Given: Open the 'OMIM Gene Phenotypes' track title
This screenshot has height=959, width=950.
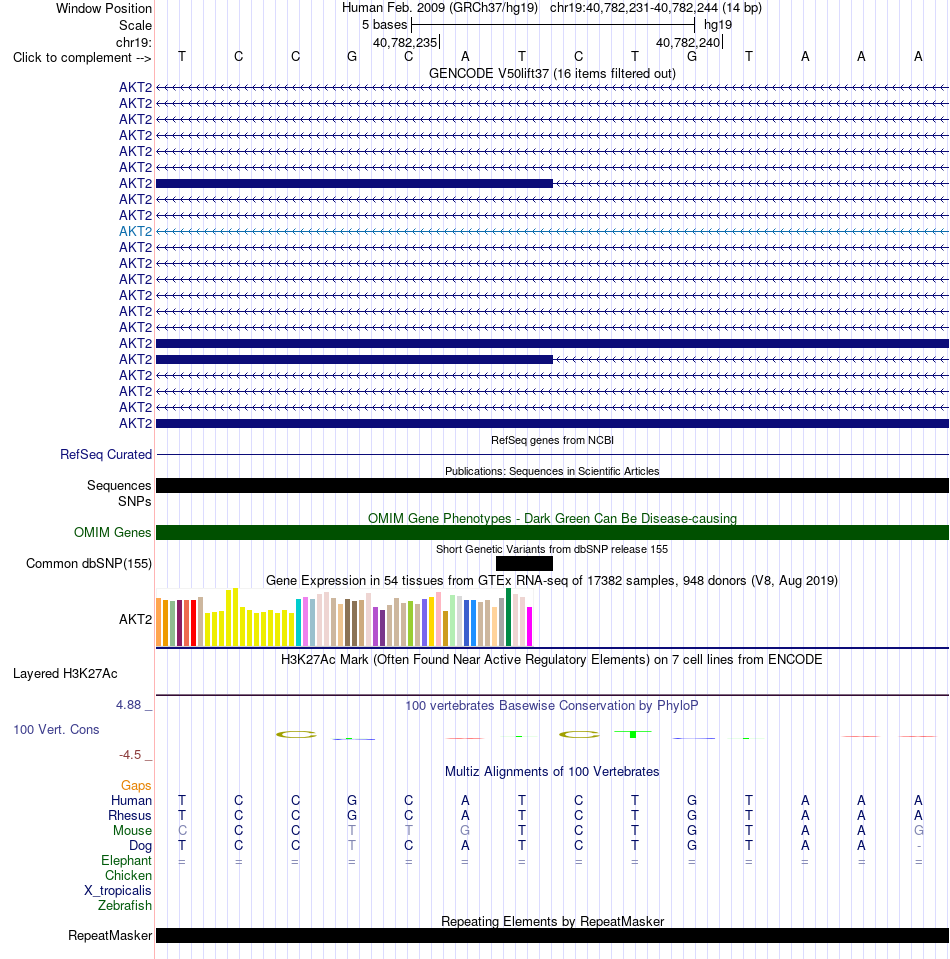Looking at the screenshot, I should (x=552, y=519).
